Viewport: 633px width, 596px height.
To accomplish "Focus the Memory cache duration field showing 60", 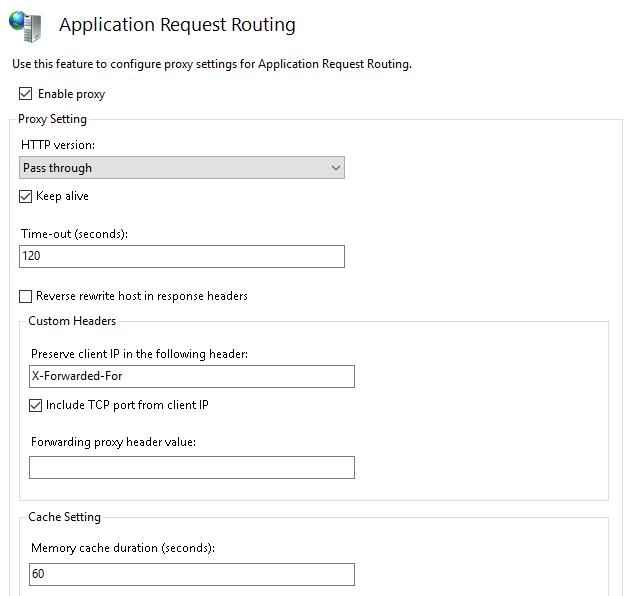I will [x=192, y=574].
